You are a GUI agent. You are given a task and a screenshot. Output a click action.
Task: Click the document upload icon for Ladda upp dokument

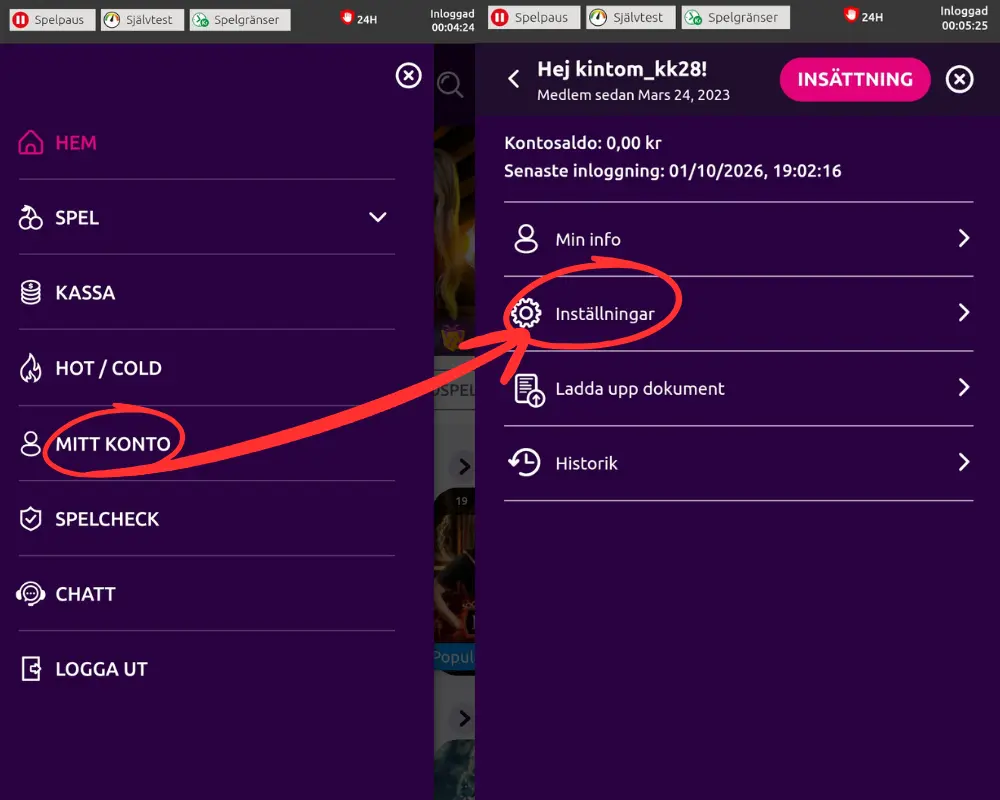click(x=529, y=390)
